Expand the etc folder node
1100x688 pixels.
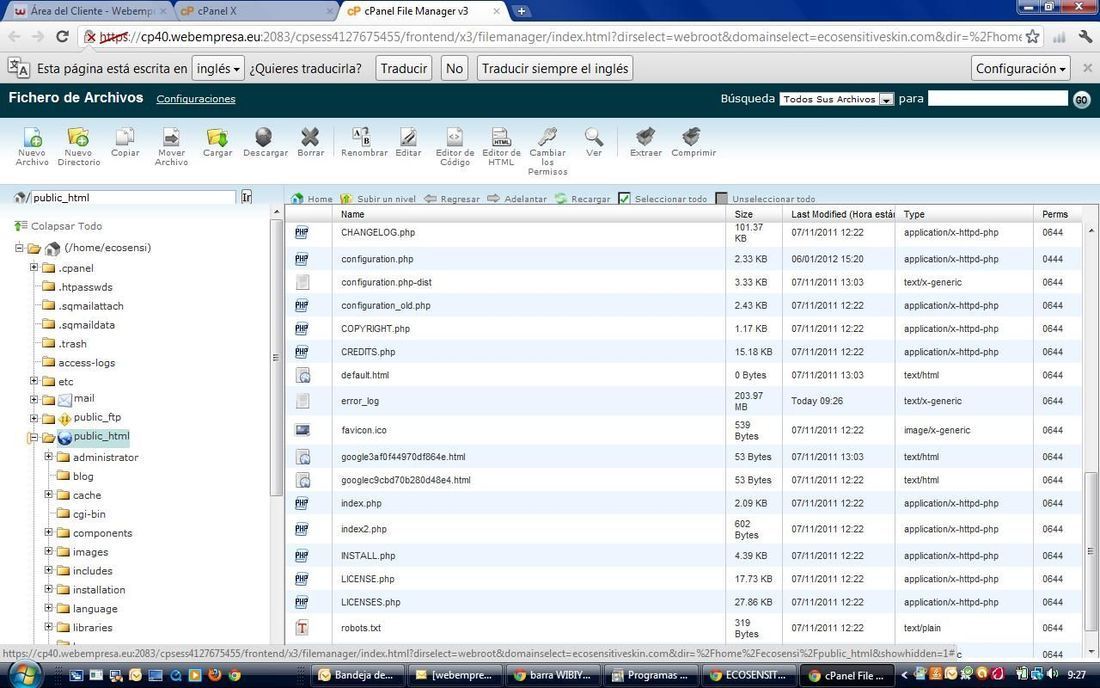[34, 381]
